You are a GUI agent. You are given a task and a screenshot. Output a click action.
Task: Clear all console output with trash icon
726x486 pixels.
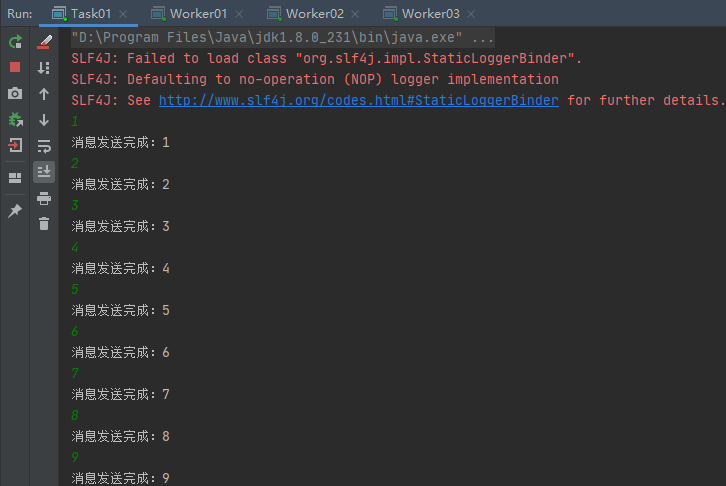(44, 224)
